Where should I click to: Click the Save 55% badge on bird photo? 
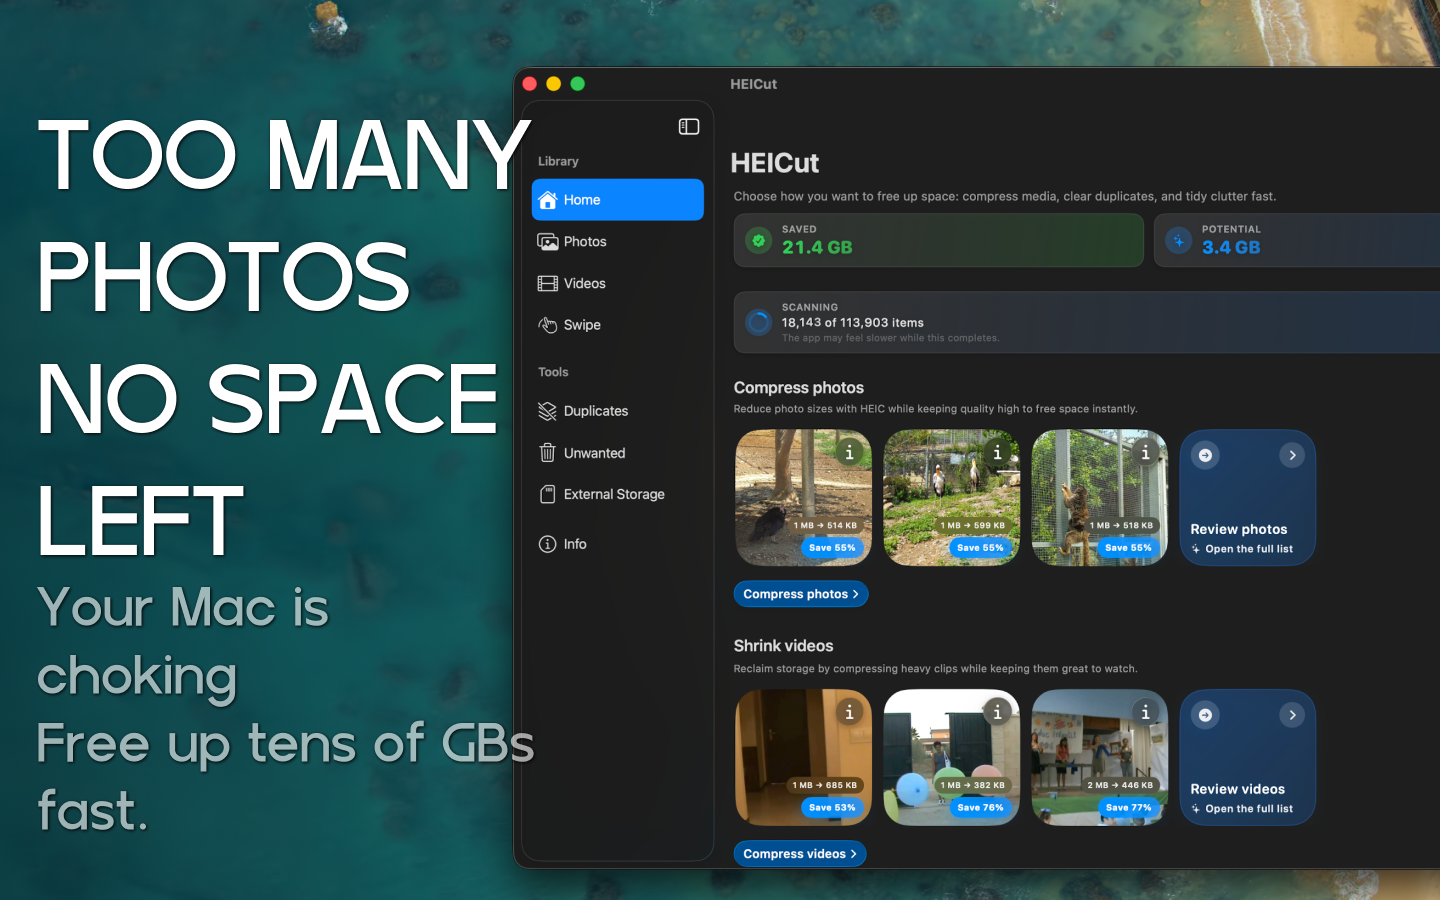pos(832,548)
